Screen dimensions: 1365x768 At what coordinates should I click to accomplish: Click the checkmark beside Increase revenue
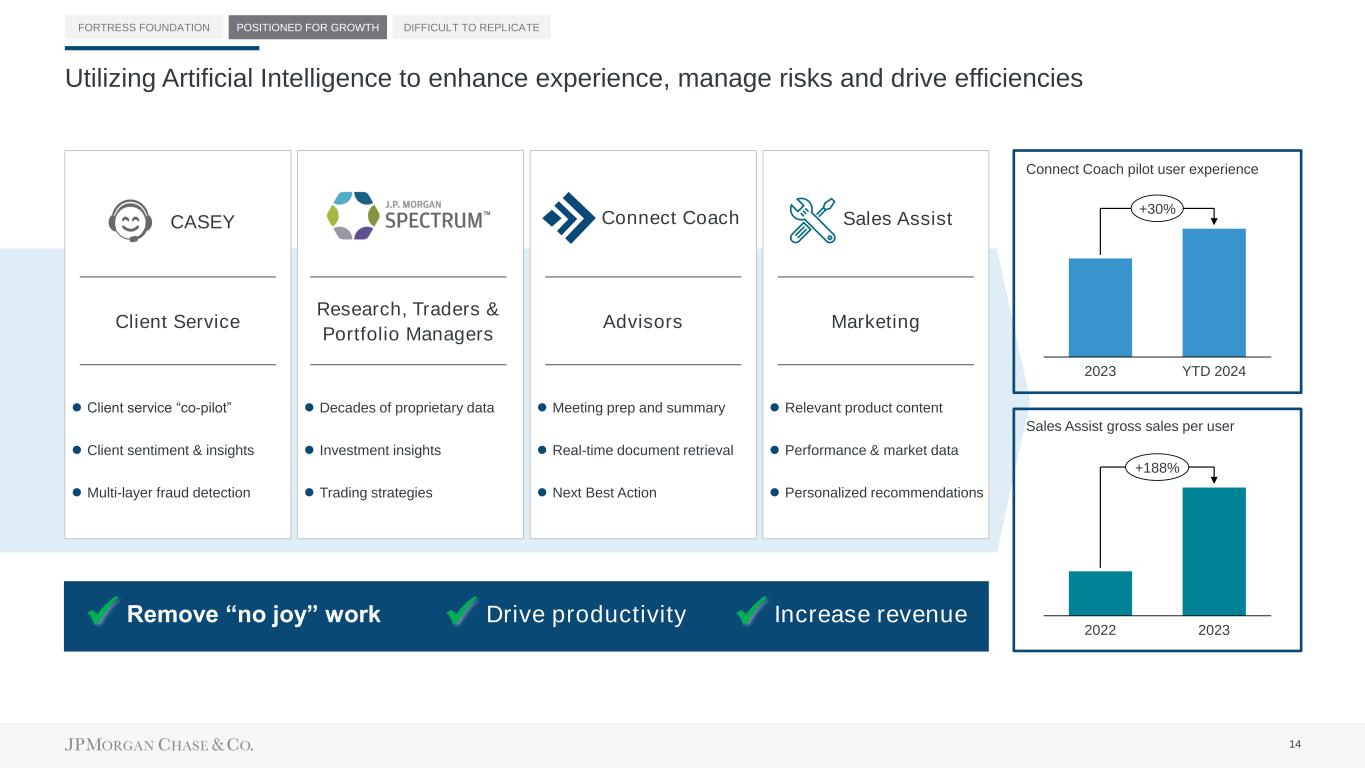[x=751, y=613]
